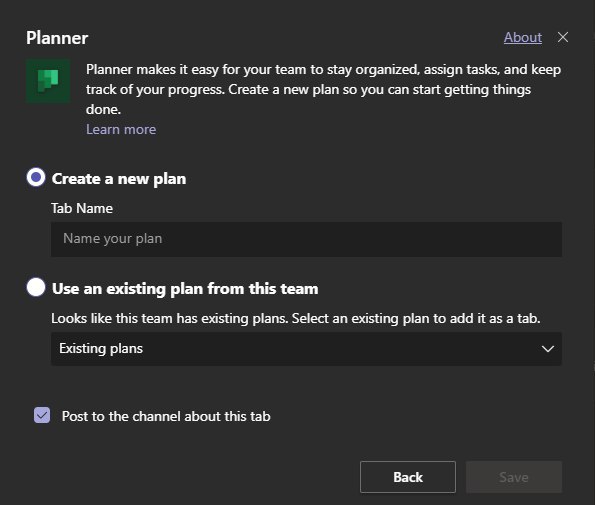Click the Save button
Screen dimensions: 595x505
point(514,477)
